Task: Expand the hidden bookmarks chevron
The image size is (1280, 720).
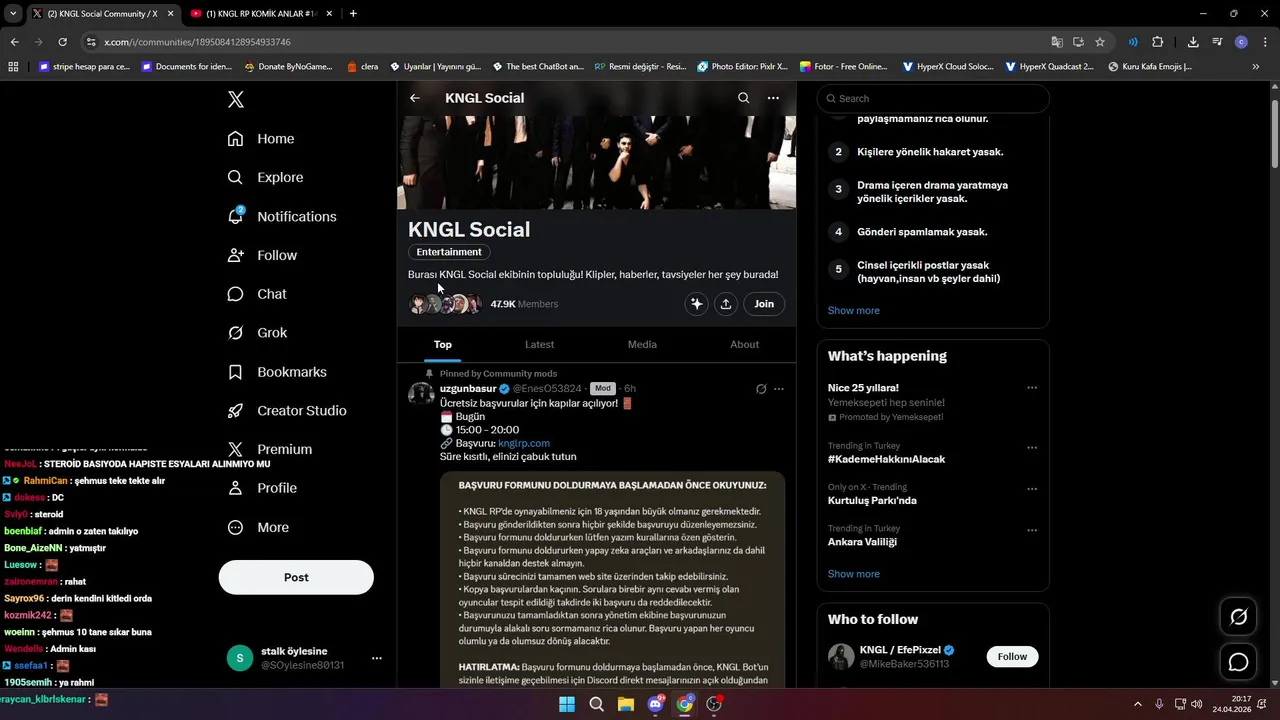Action: pyautogui.click(x=1256, y=67)
